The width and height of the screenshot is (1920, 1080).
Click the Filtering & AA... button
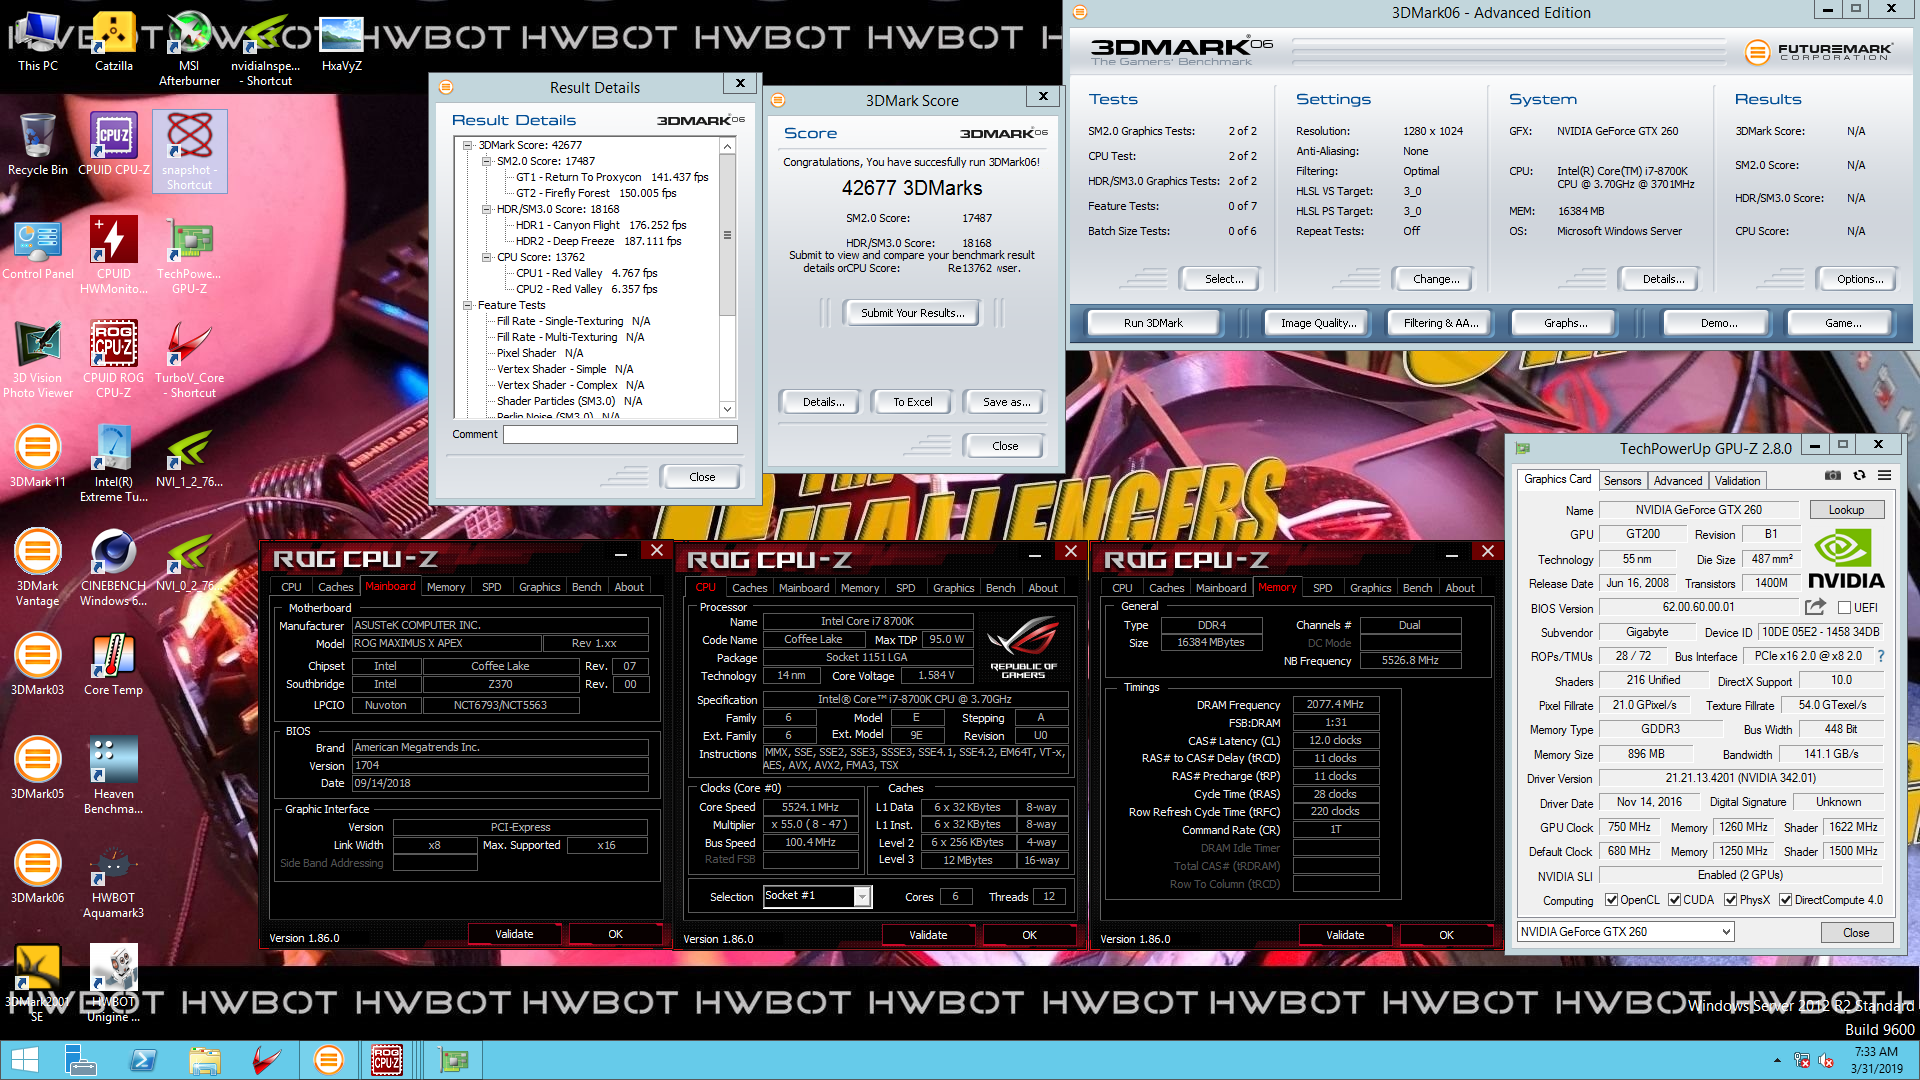[1440, 323]
